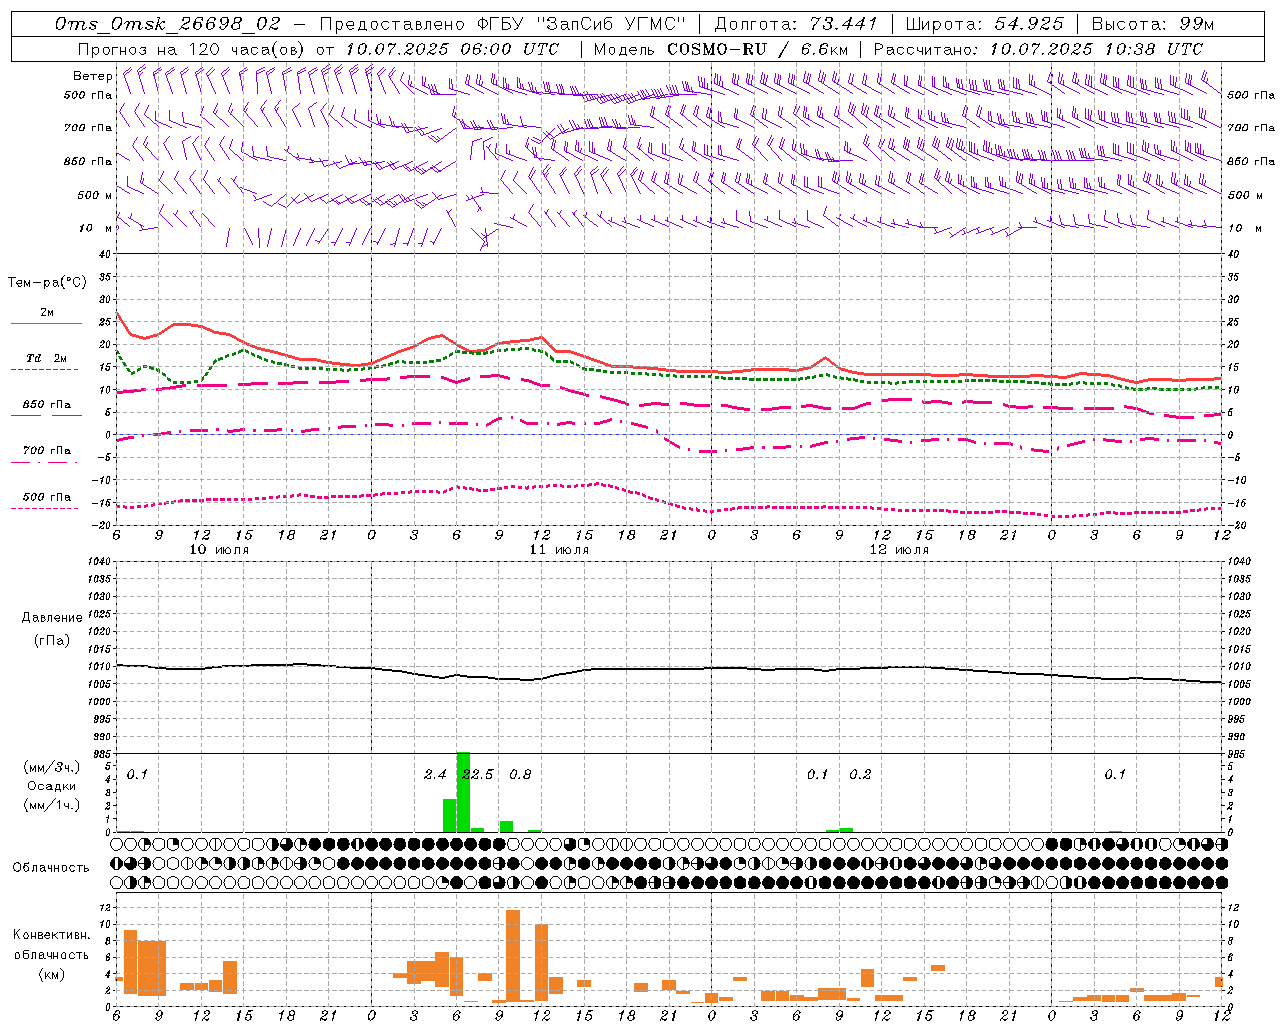Select the text Предоставлено ФГБУ "ЗапСиб УГМС"
Viewport: 1280px width, 1024px height.
click(503, 24)
